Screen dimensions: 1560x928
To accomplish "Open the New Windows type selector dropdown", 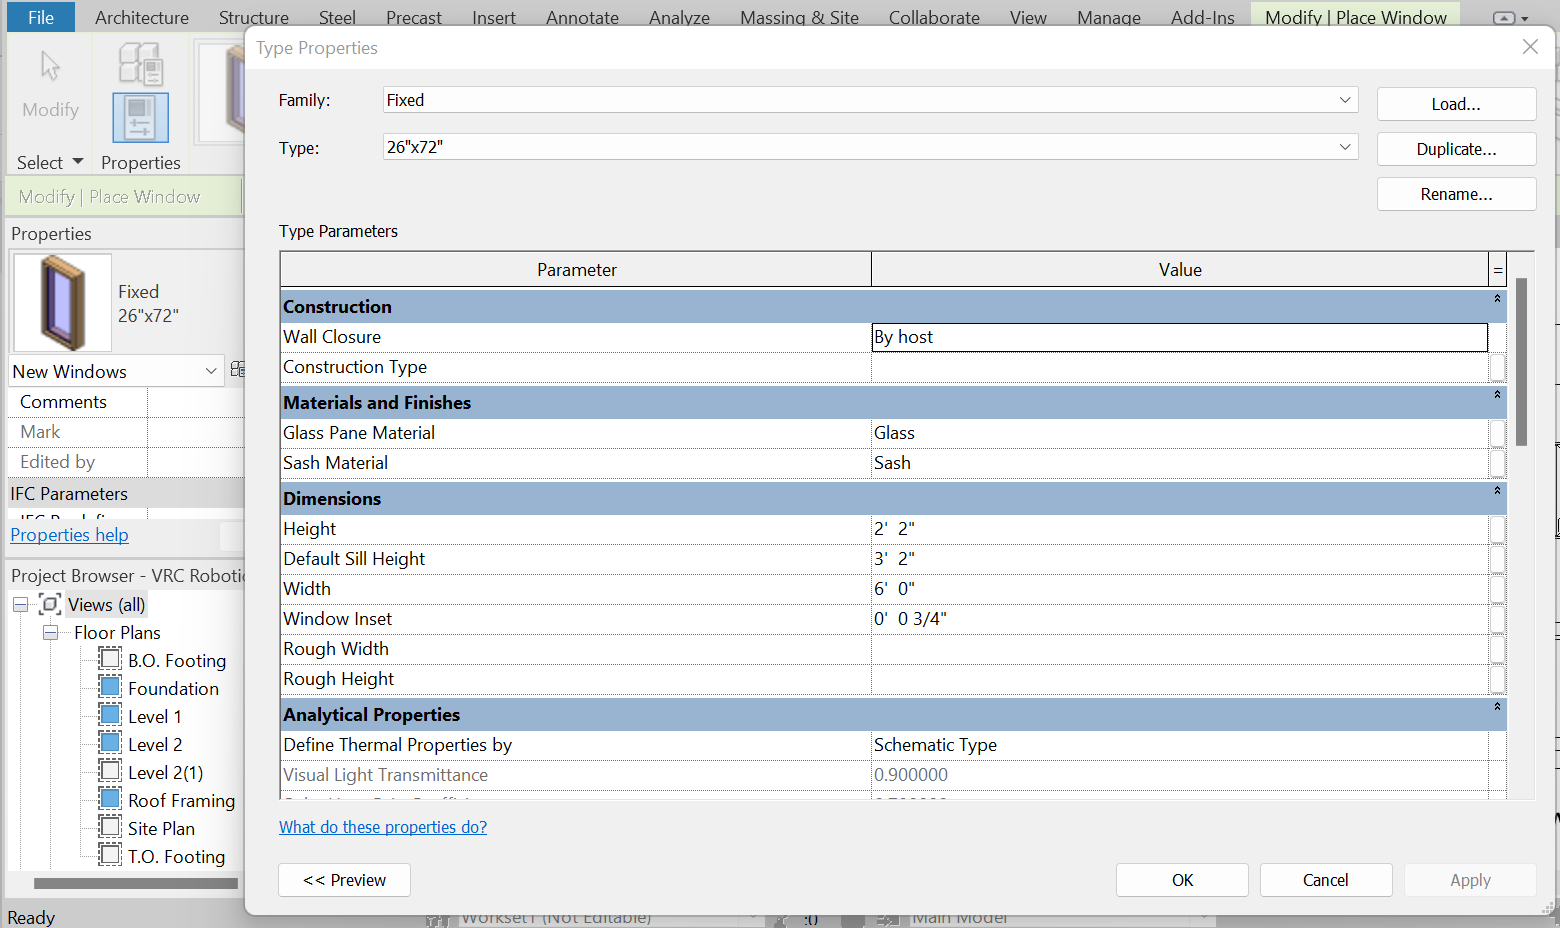I will click(213, 371).
